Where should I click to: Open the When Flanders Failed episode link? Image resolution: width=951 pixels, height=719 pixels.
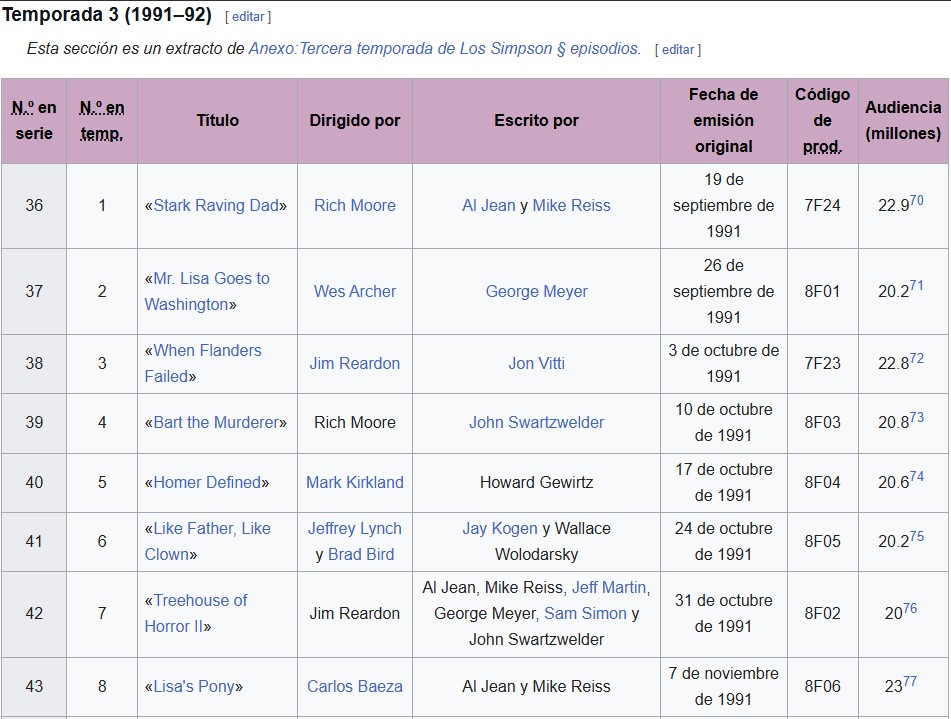tap(203, 363)
